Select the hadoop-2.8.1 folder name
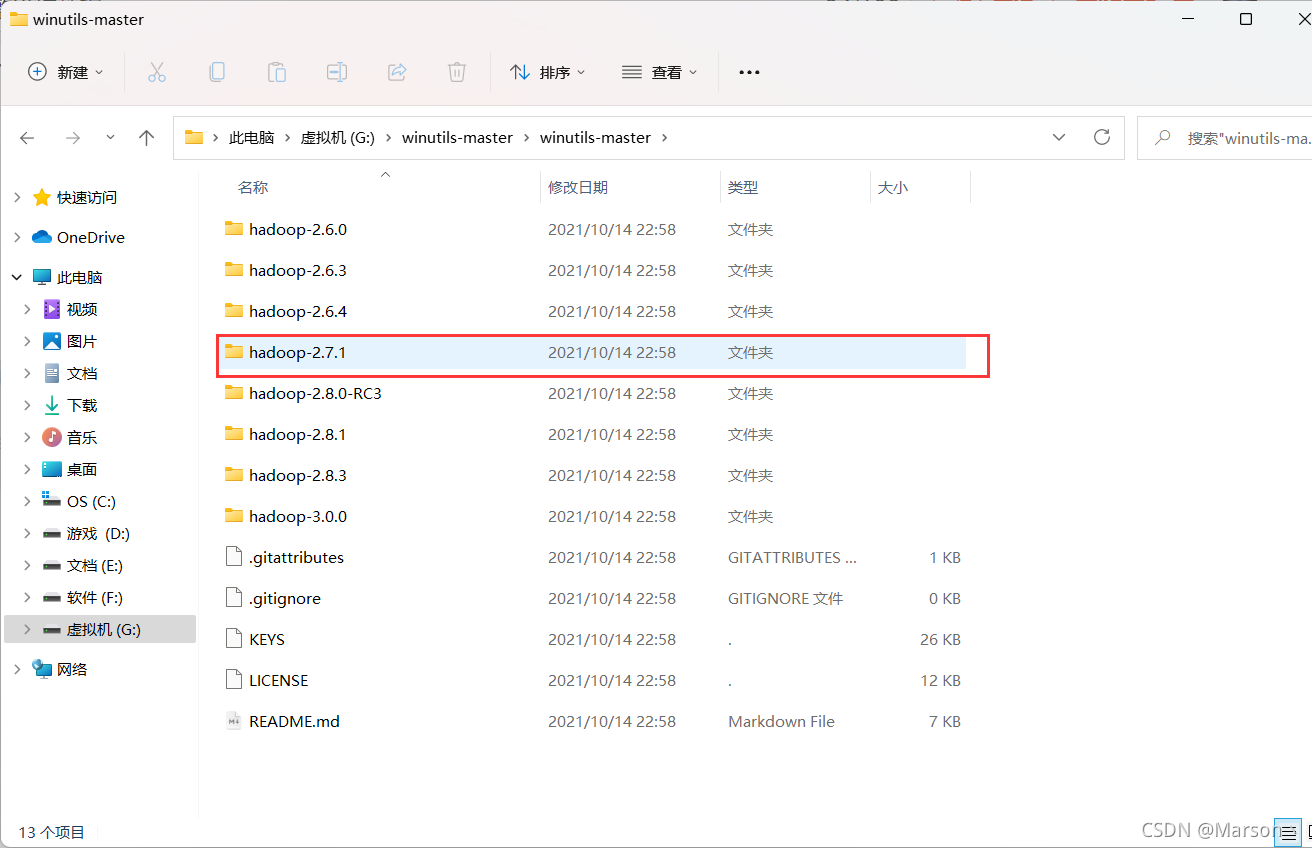The height and width of the screenshot is (848, 1312). (x=298, y=434)
